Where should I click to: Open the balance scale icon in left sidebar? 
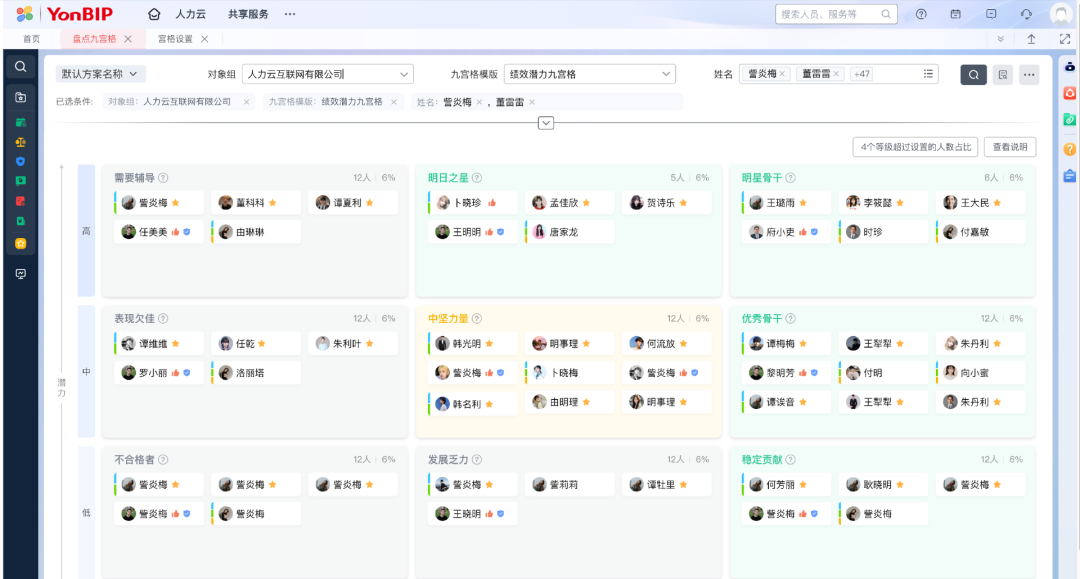coord(20,141)
